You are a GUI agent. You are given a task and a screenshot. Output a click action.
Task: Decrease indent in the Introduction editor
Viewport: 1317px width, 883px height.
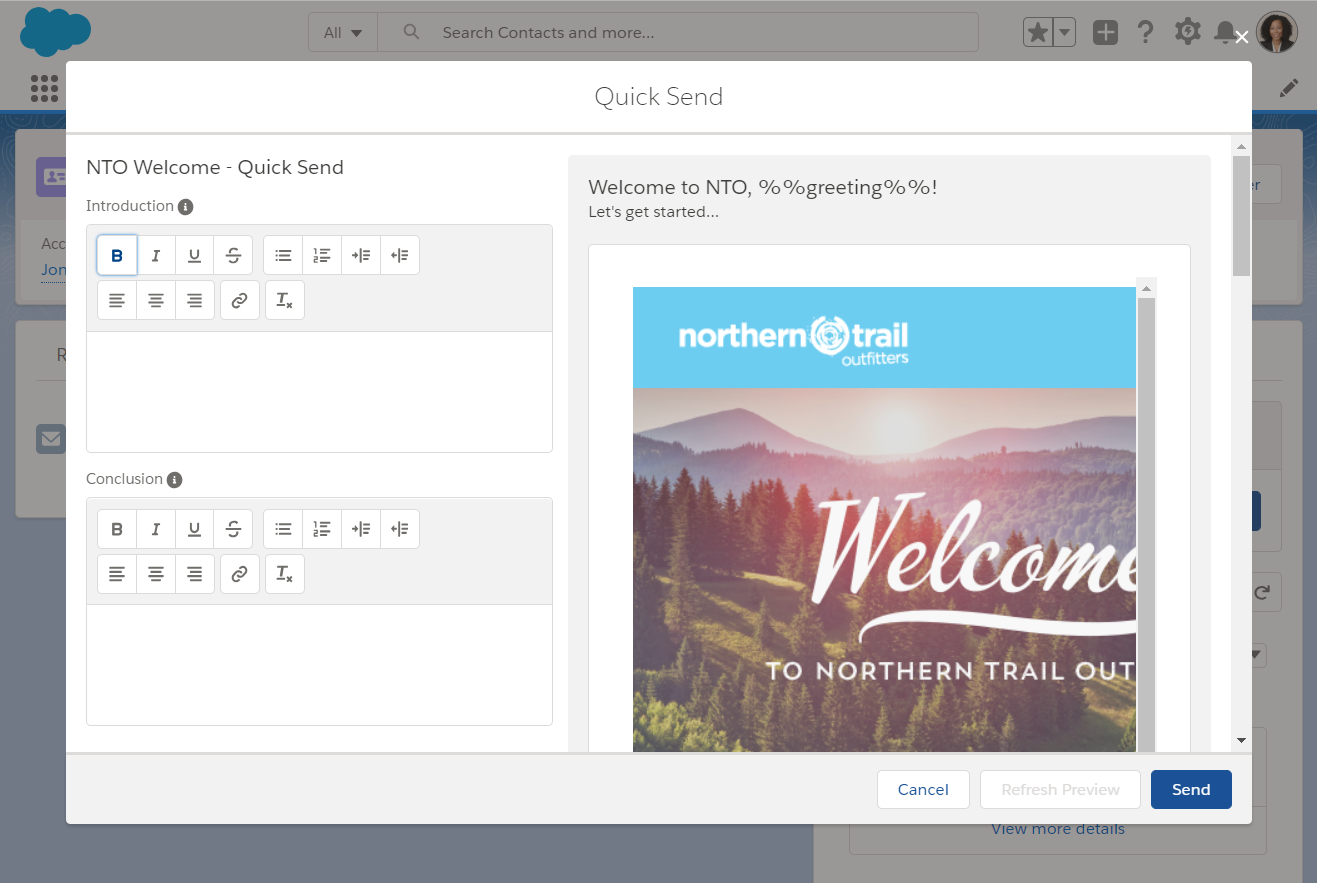point(400,255)
